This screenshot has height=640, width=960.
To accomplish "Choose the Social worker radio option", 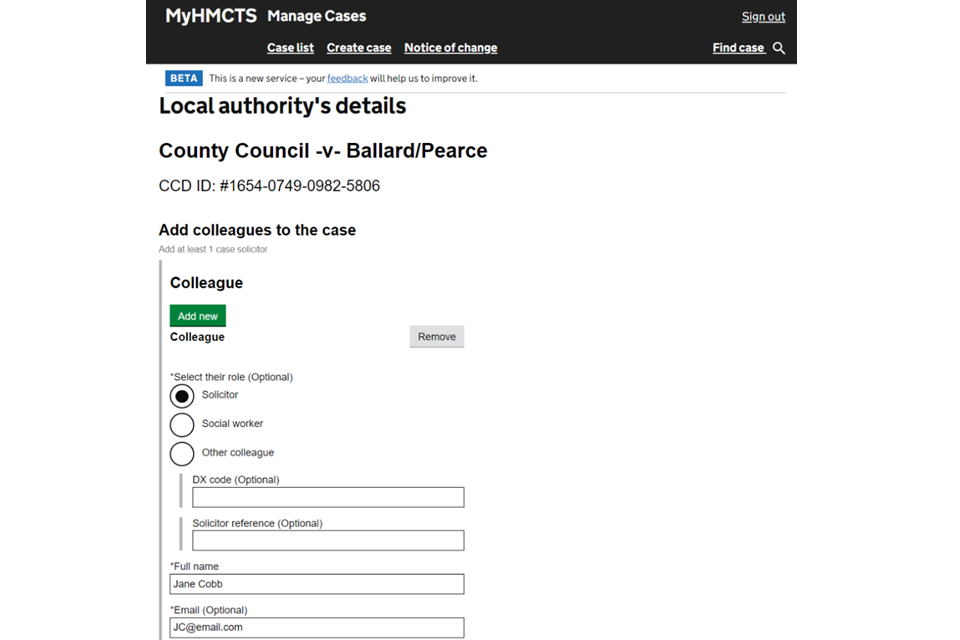I will 182,425.
